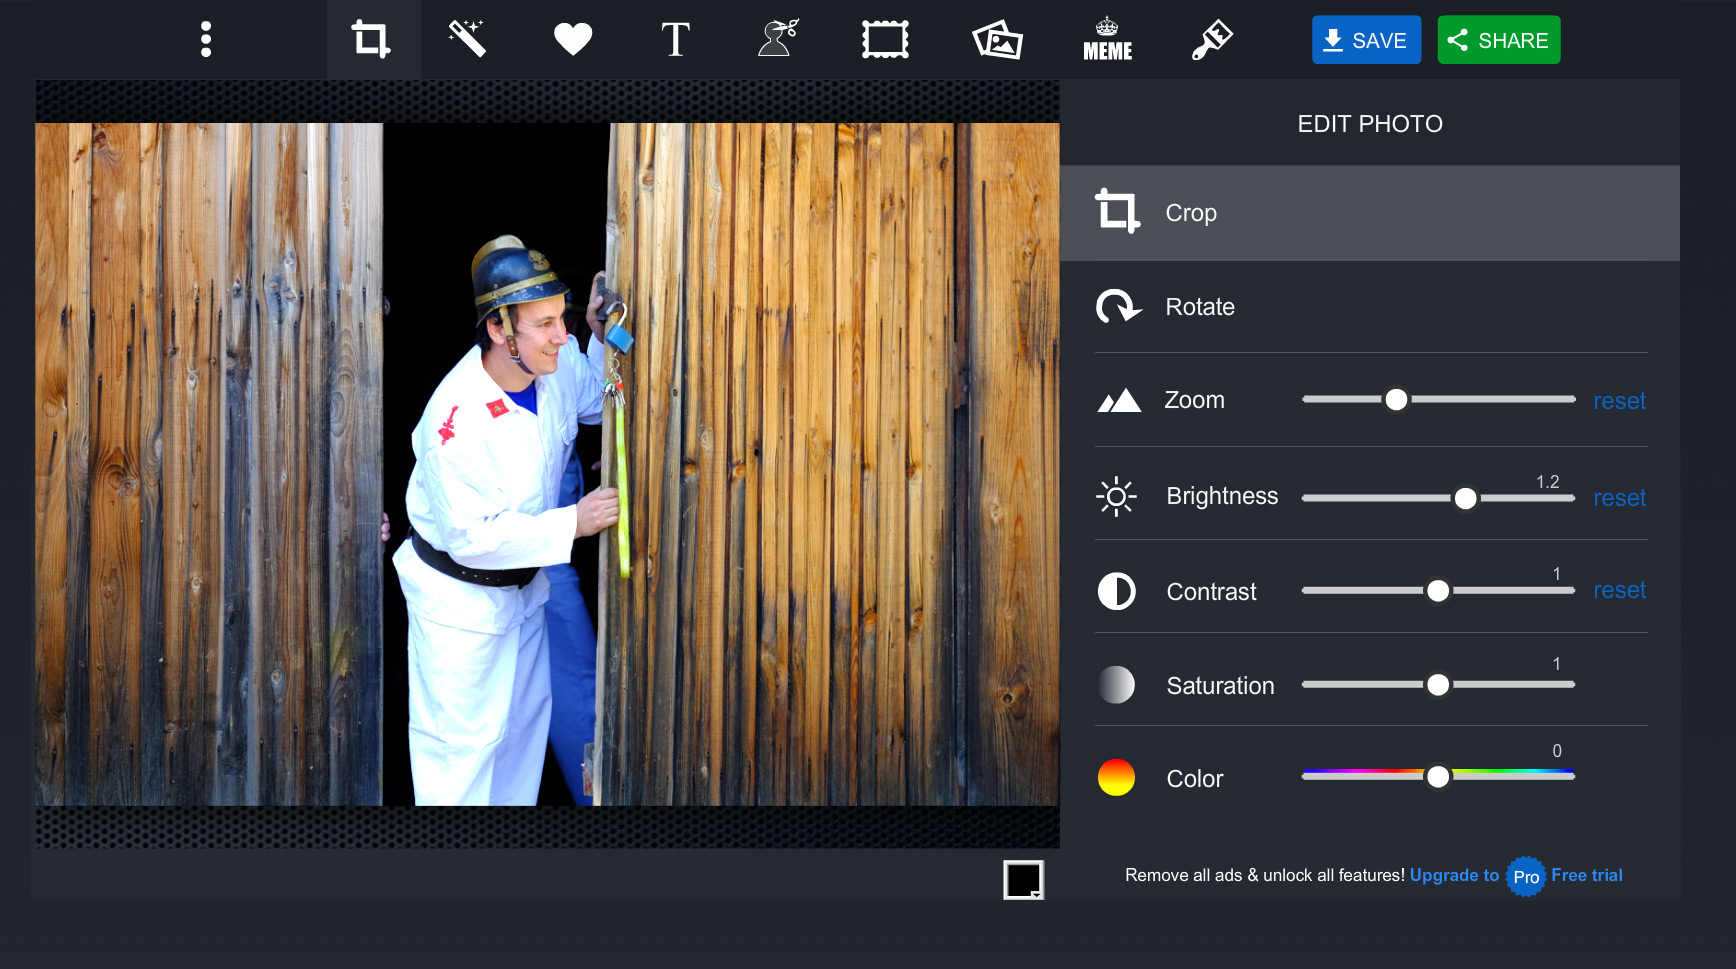
Task: Click the Color hue slider handle
Action: click(1438, 777)
